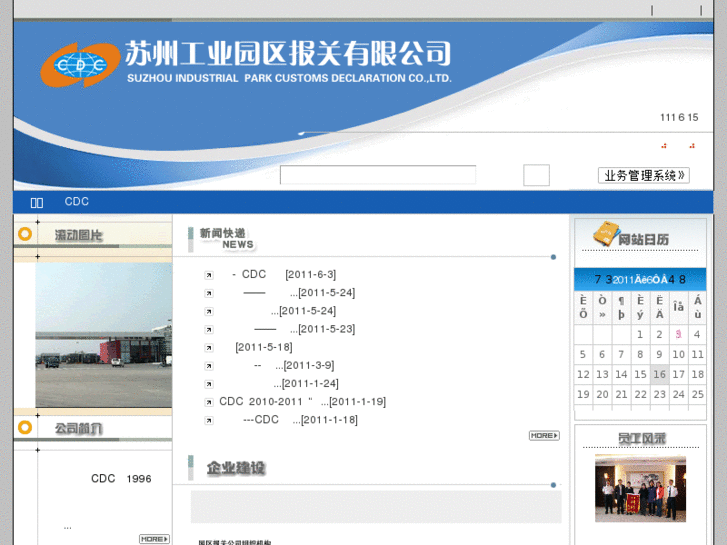Click arrow icon beside [2011-1-19] news
727x545 pixels.
[x=209, y=402]
